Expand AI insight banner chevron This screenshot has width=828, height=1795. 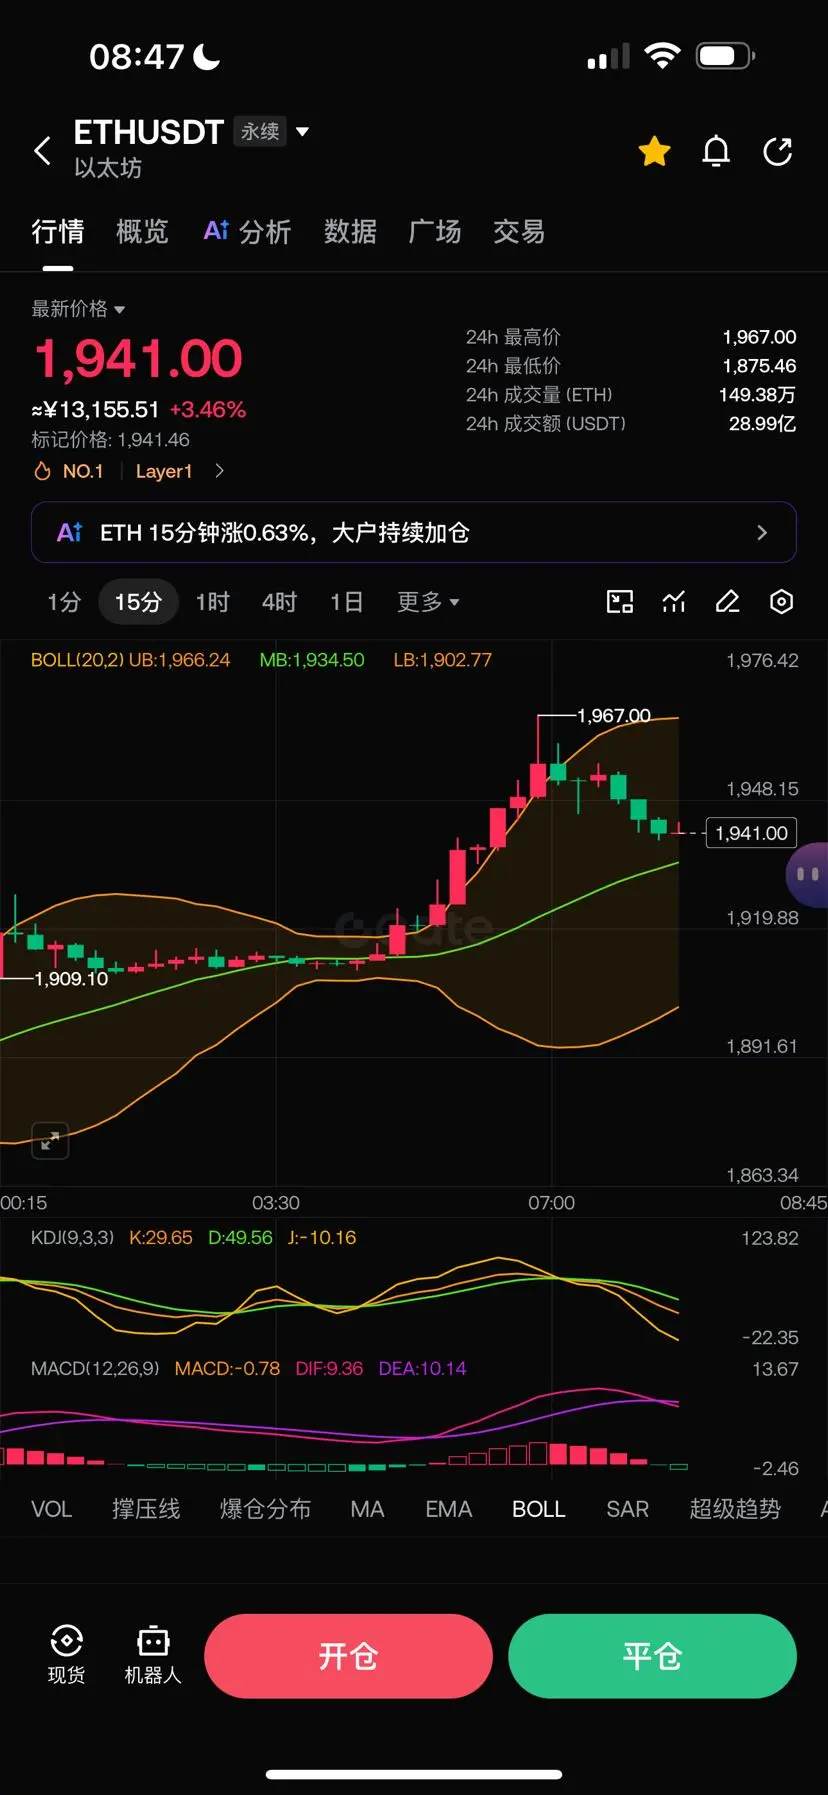[x=762, y=533]
